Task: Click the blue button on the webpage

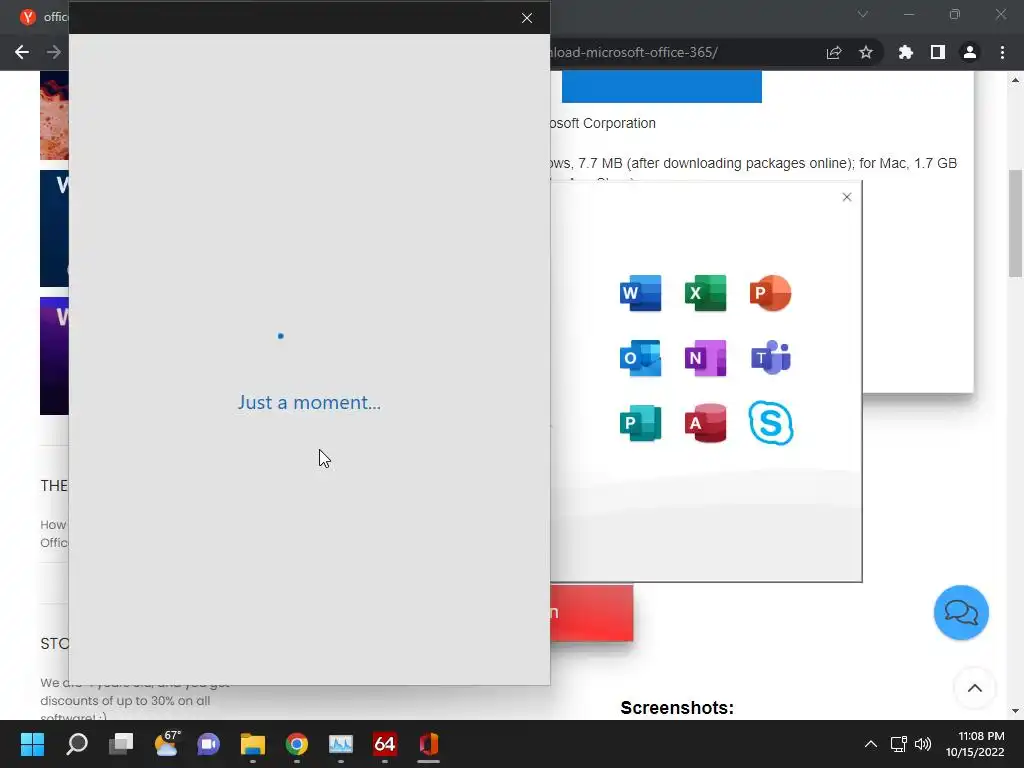Action: tap(662, 86)
